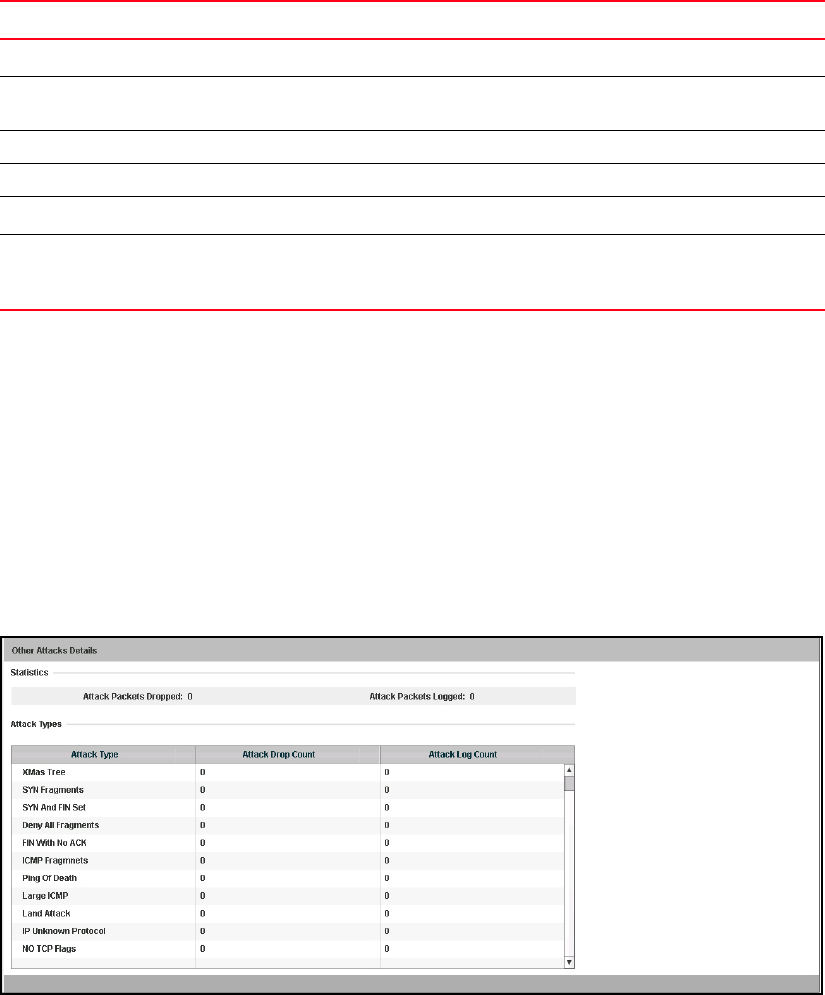The width and height of the screenshot is (825, 995).
Task: Sort by Attack Drop Count column header
Action: [x=287, y=754]
